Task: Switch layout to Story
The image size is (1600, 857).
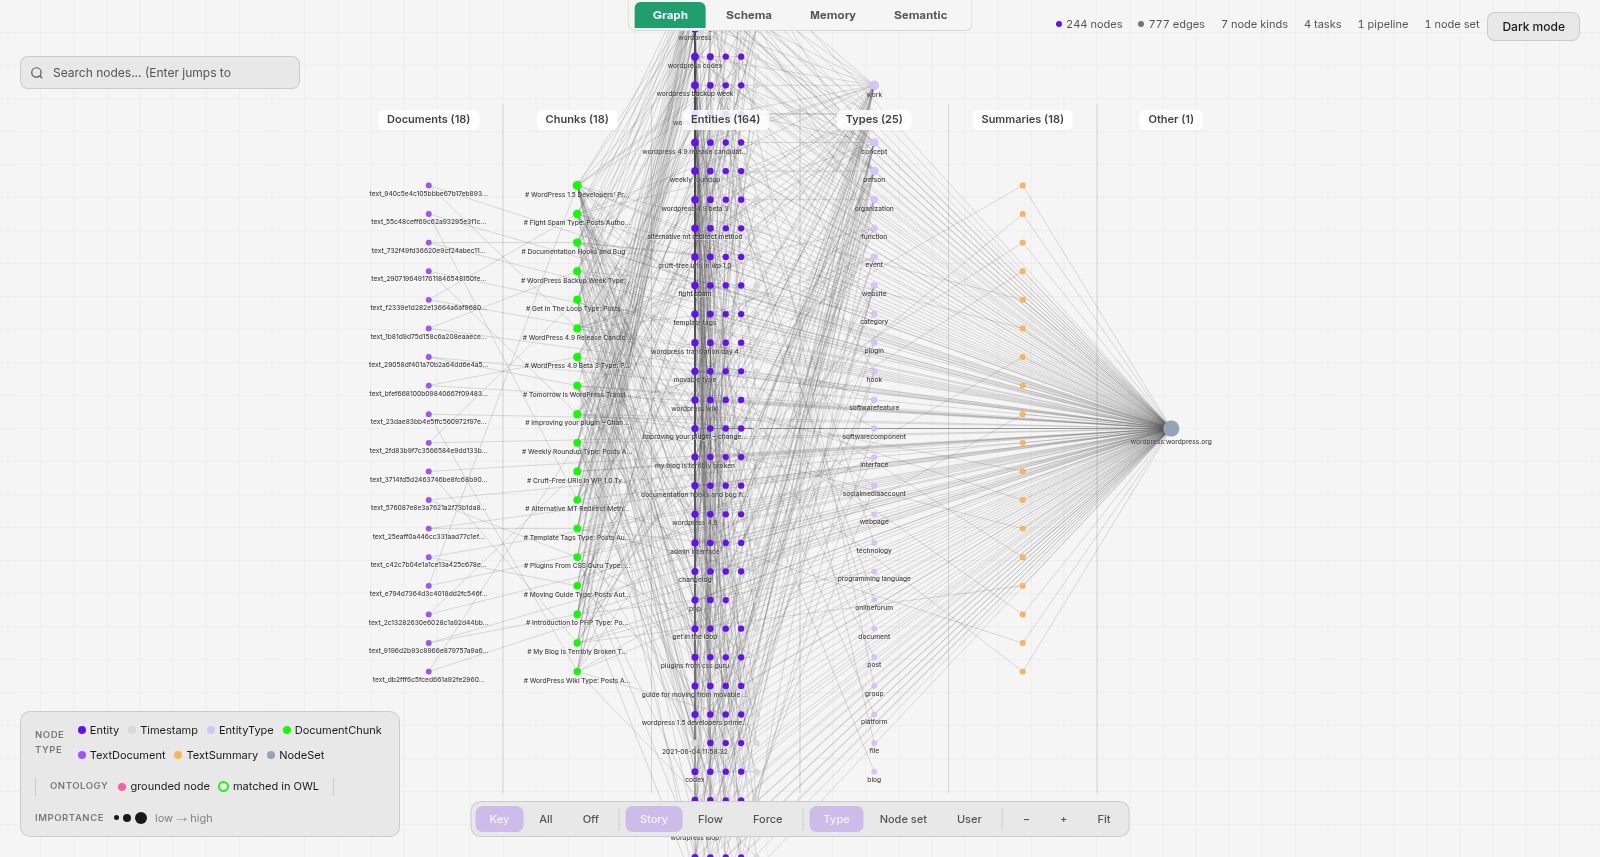Action: pyautogui.click(x=654, y=819)
